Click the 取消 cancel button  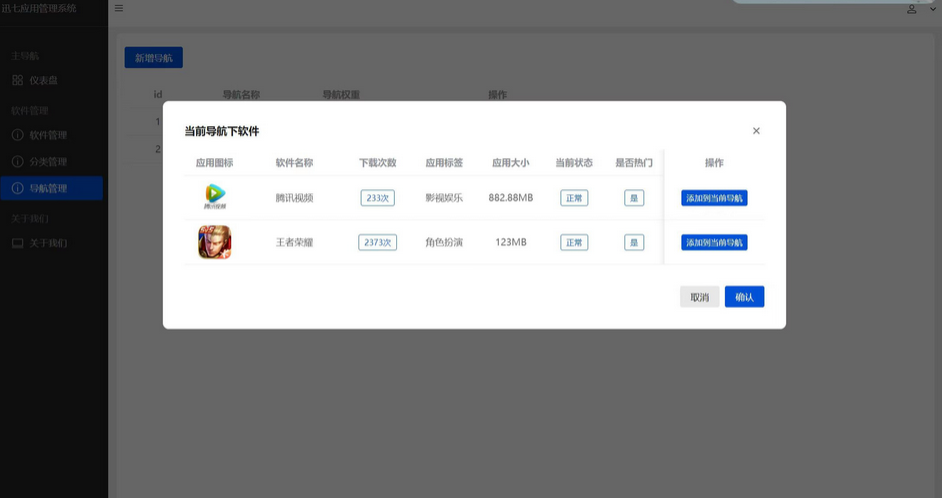[699, 297]
